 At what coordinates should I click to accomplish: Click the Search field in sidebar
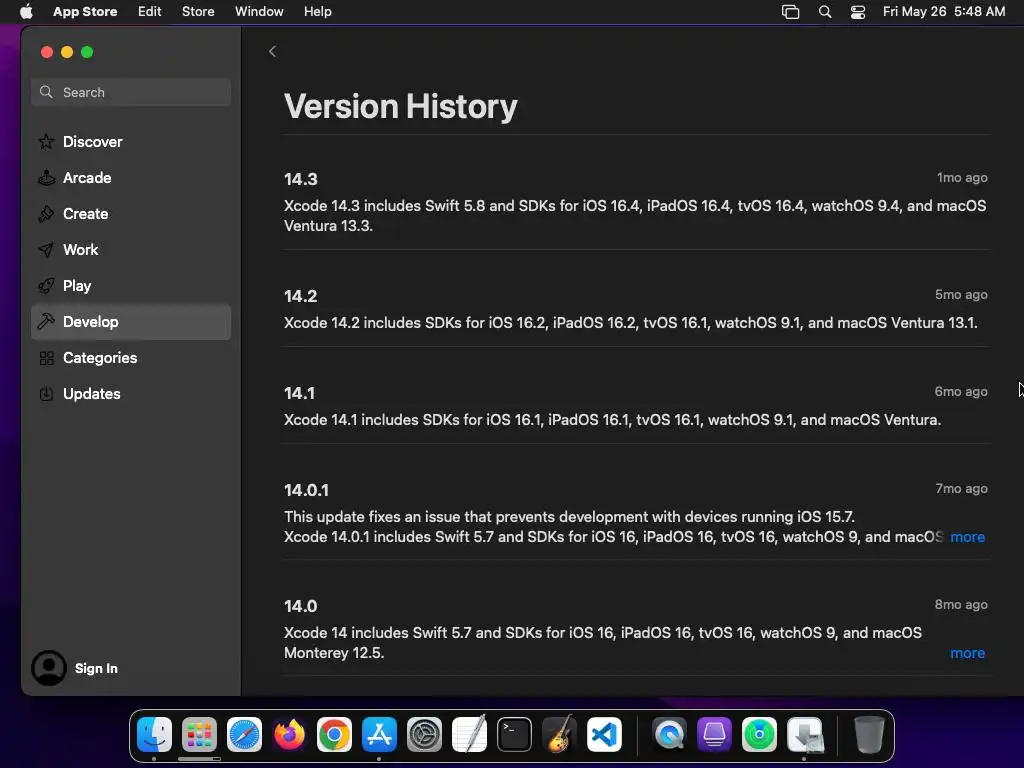(131, 92)
